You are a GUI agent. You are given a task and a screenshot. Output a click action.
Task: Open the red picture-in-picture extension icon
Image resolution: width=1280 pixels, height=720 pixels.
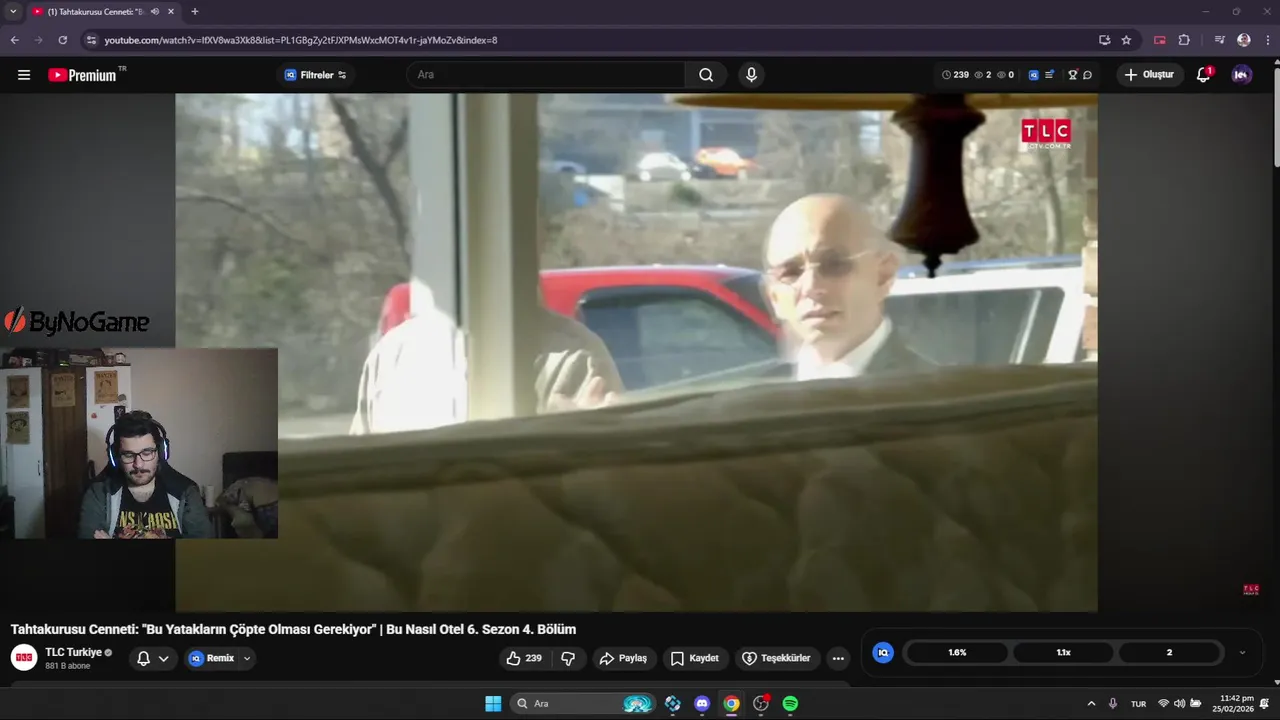[x=1160, y=40]
